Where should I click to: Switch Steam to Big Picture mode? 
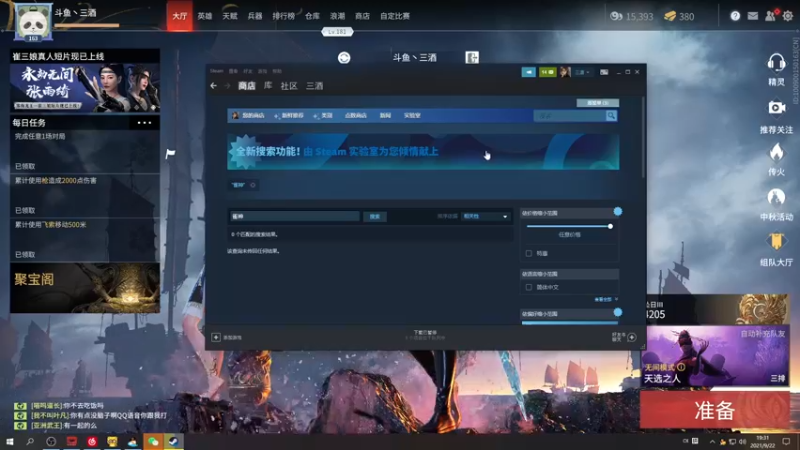pyautogui.click(x=604, y=72)
